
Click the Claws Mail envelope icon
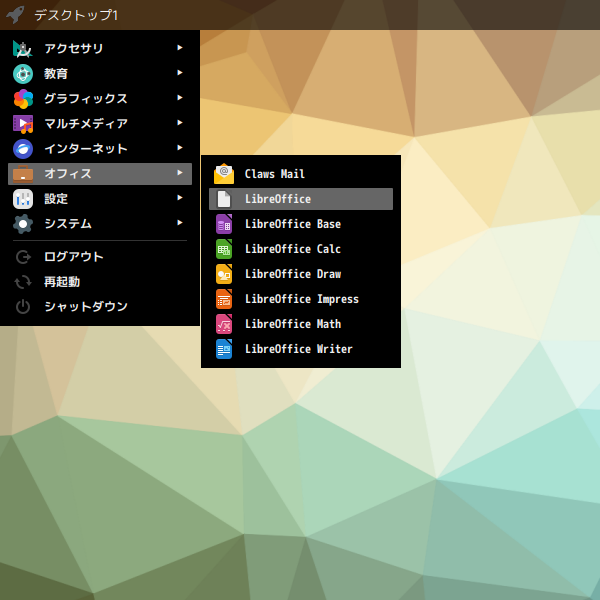pyautogui.click(x=224, y=174)
